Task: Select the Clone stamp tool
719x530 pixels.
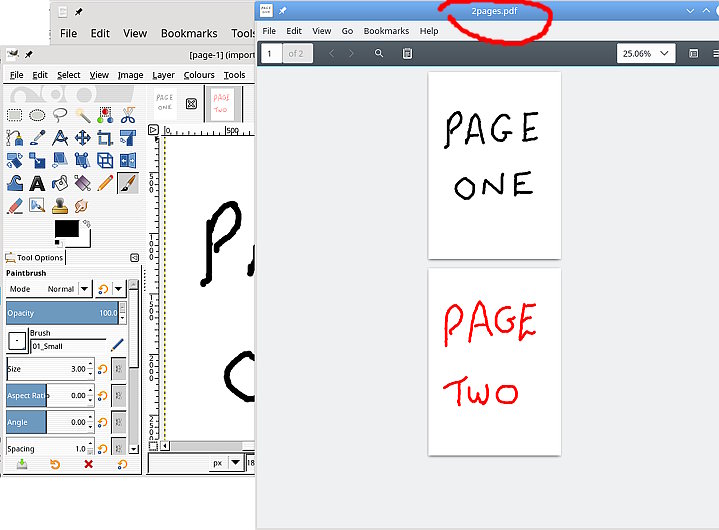Action: 60,206
